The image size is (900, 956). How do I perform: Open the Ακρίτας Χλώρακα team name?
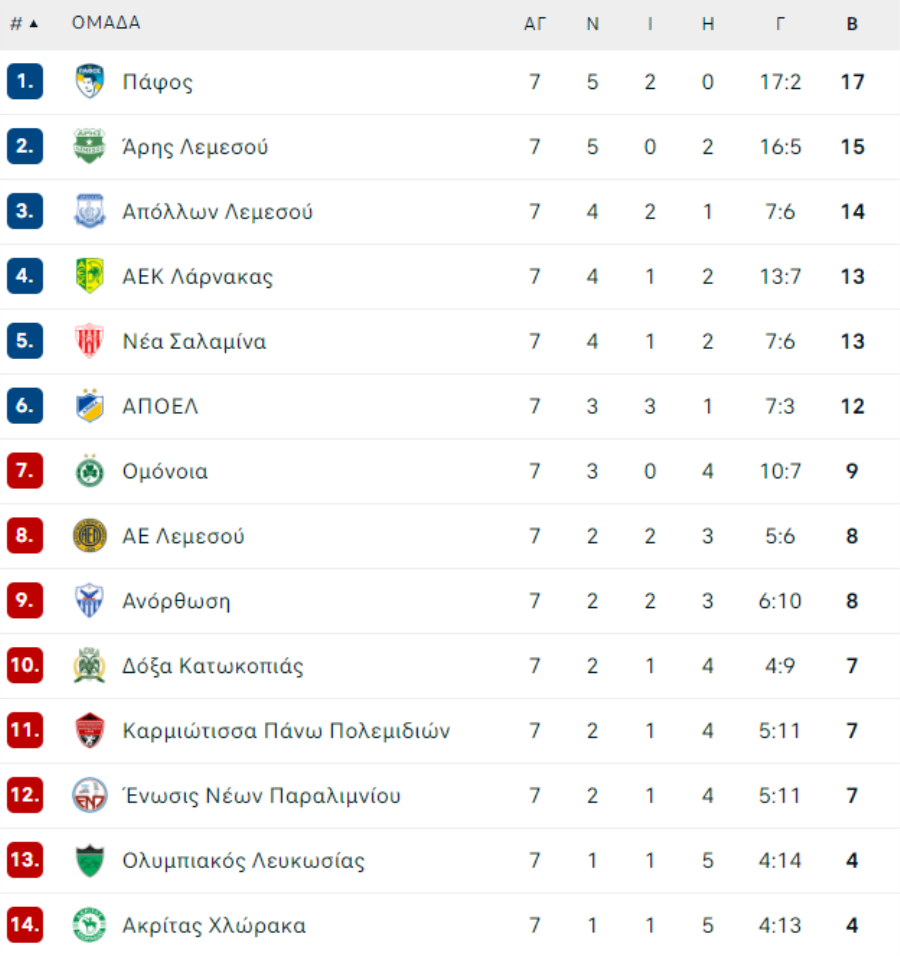tap(214, 926)
